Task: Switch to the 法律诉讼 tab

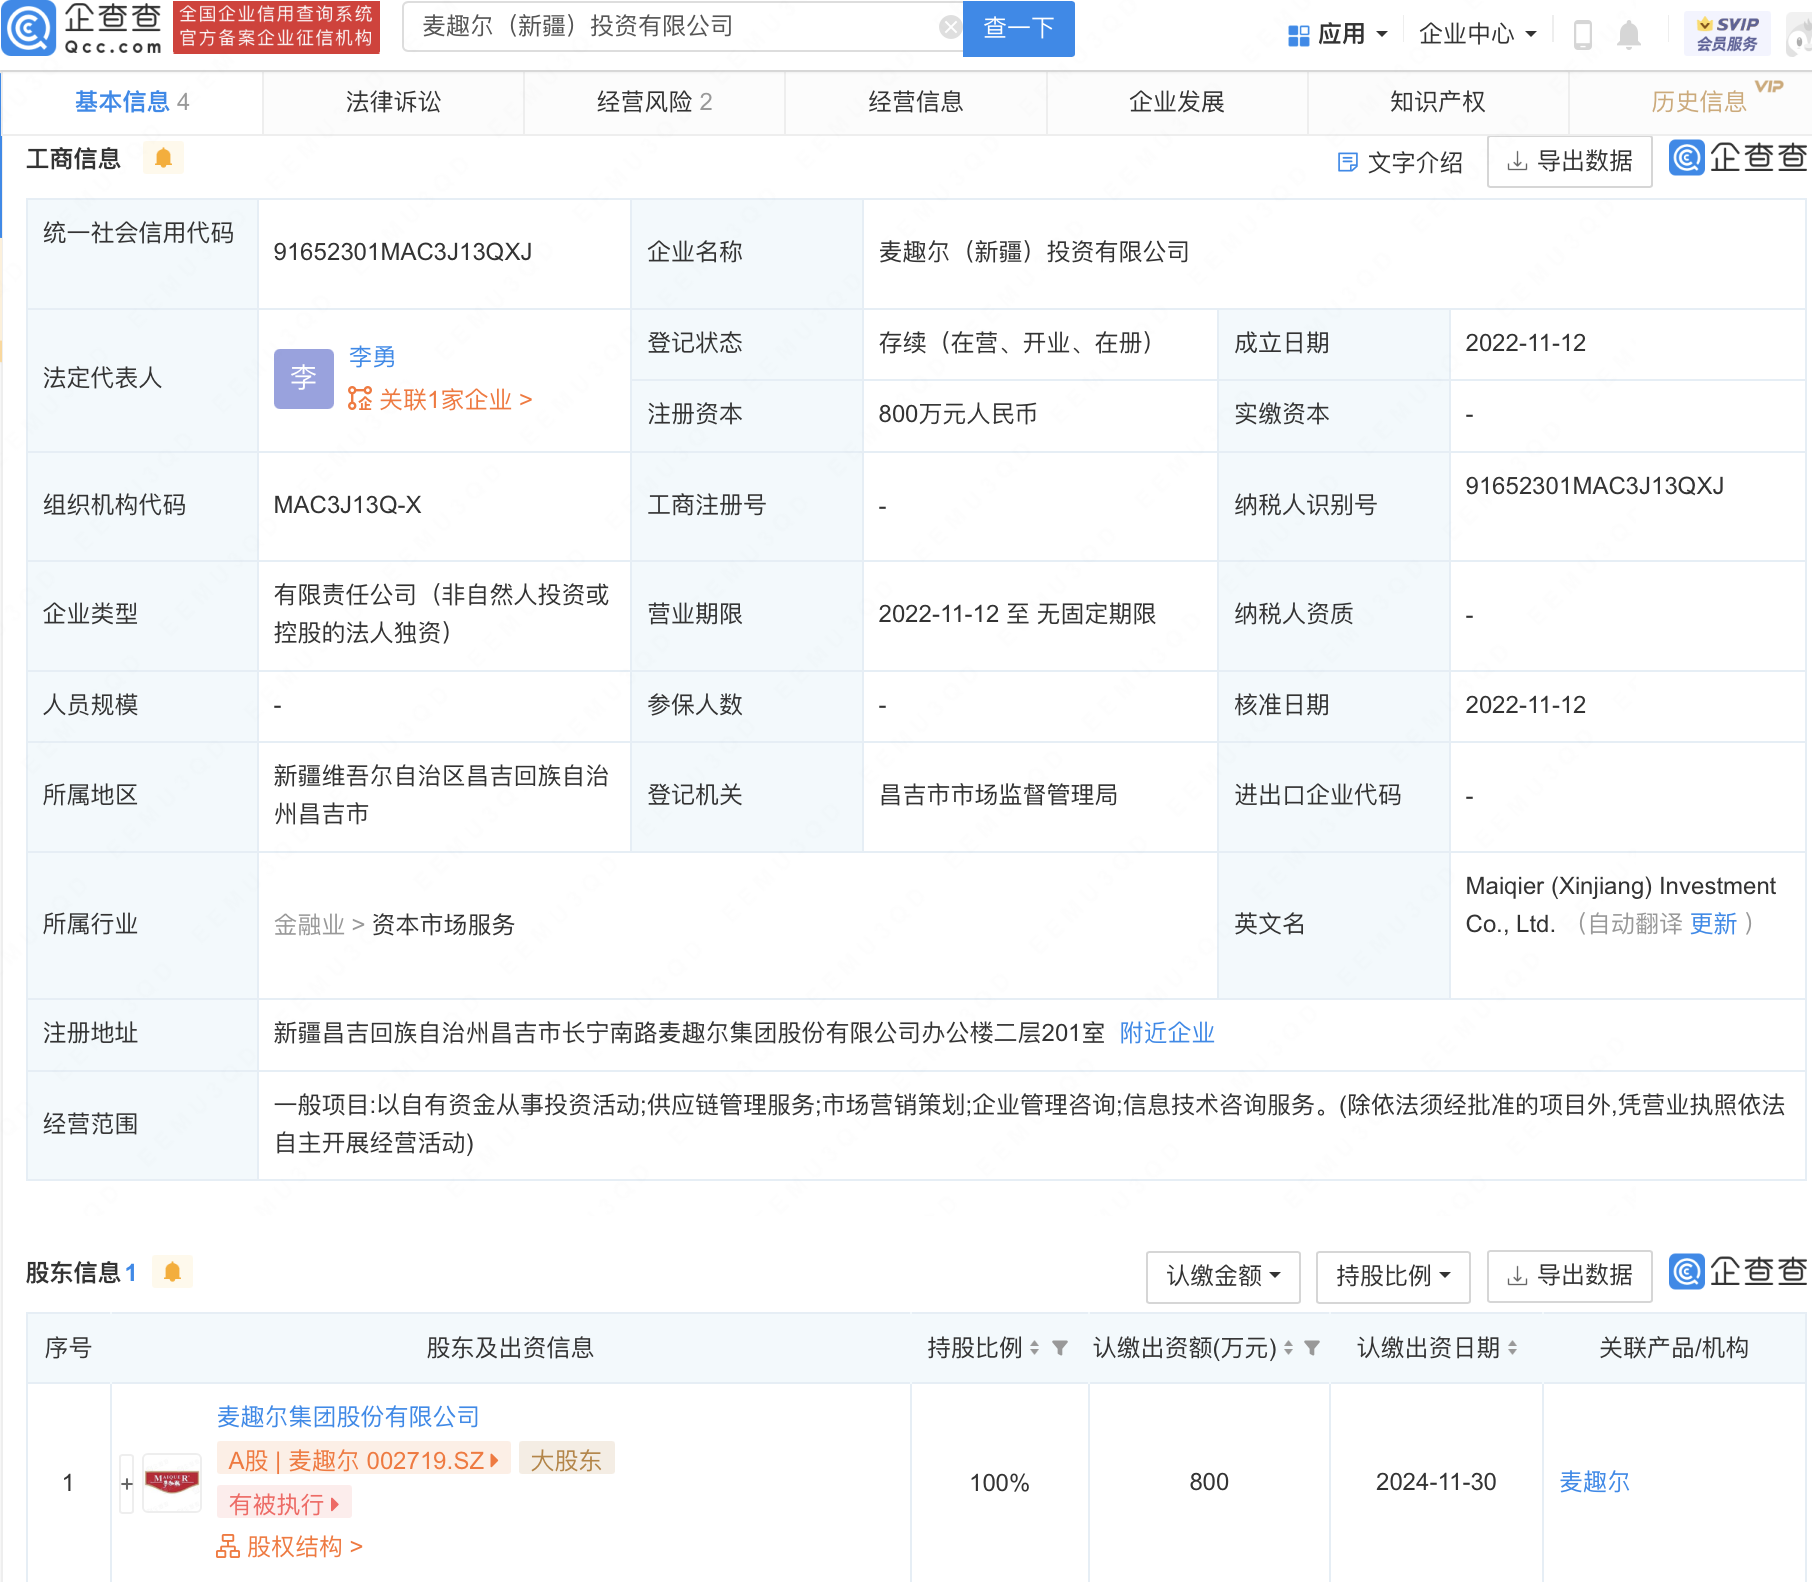Action: [x=393, y=102]
